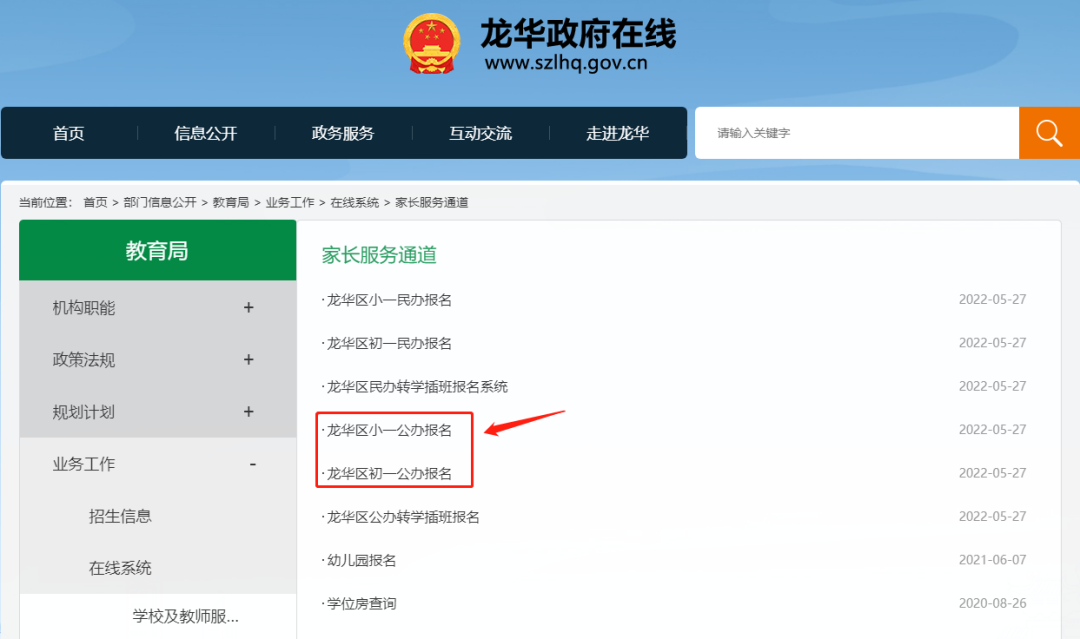Open 龙华区小一民办报名 link
Image resolution: width=1080 pixels, height=639 pixels.
click(388, 300)
